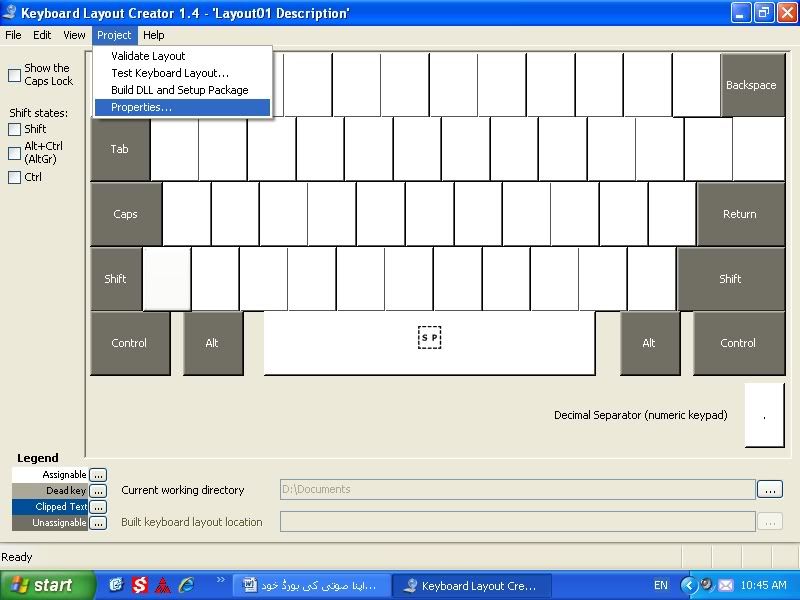Click the left Alt key
Screen dimensions: 800x600
tap(213, 343)
